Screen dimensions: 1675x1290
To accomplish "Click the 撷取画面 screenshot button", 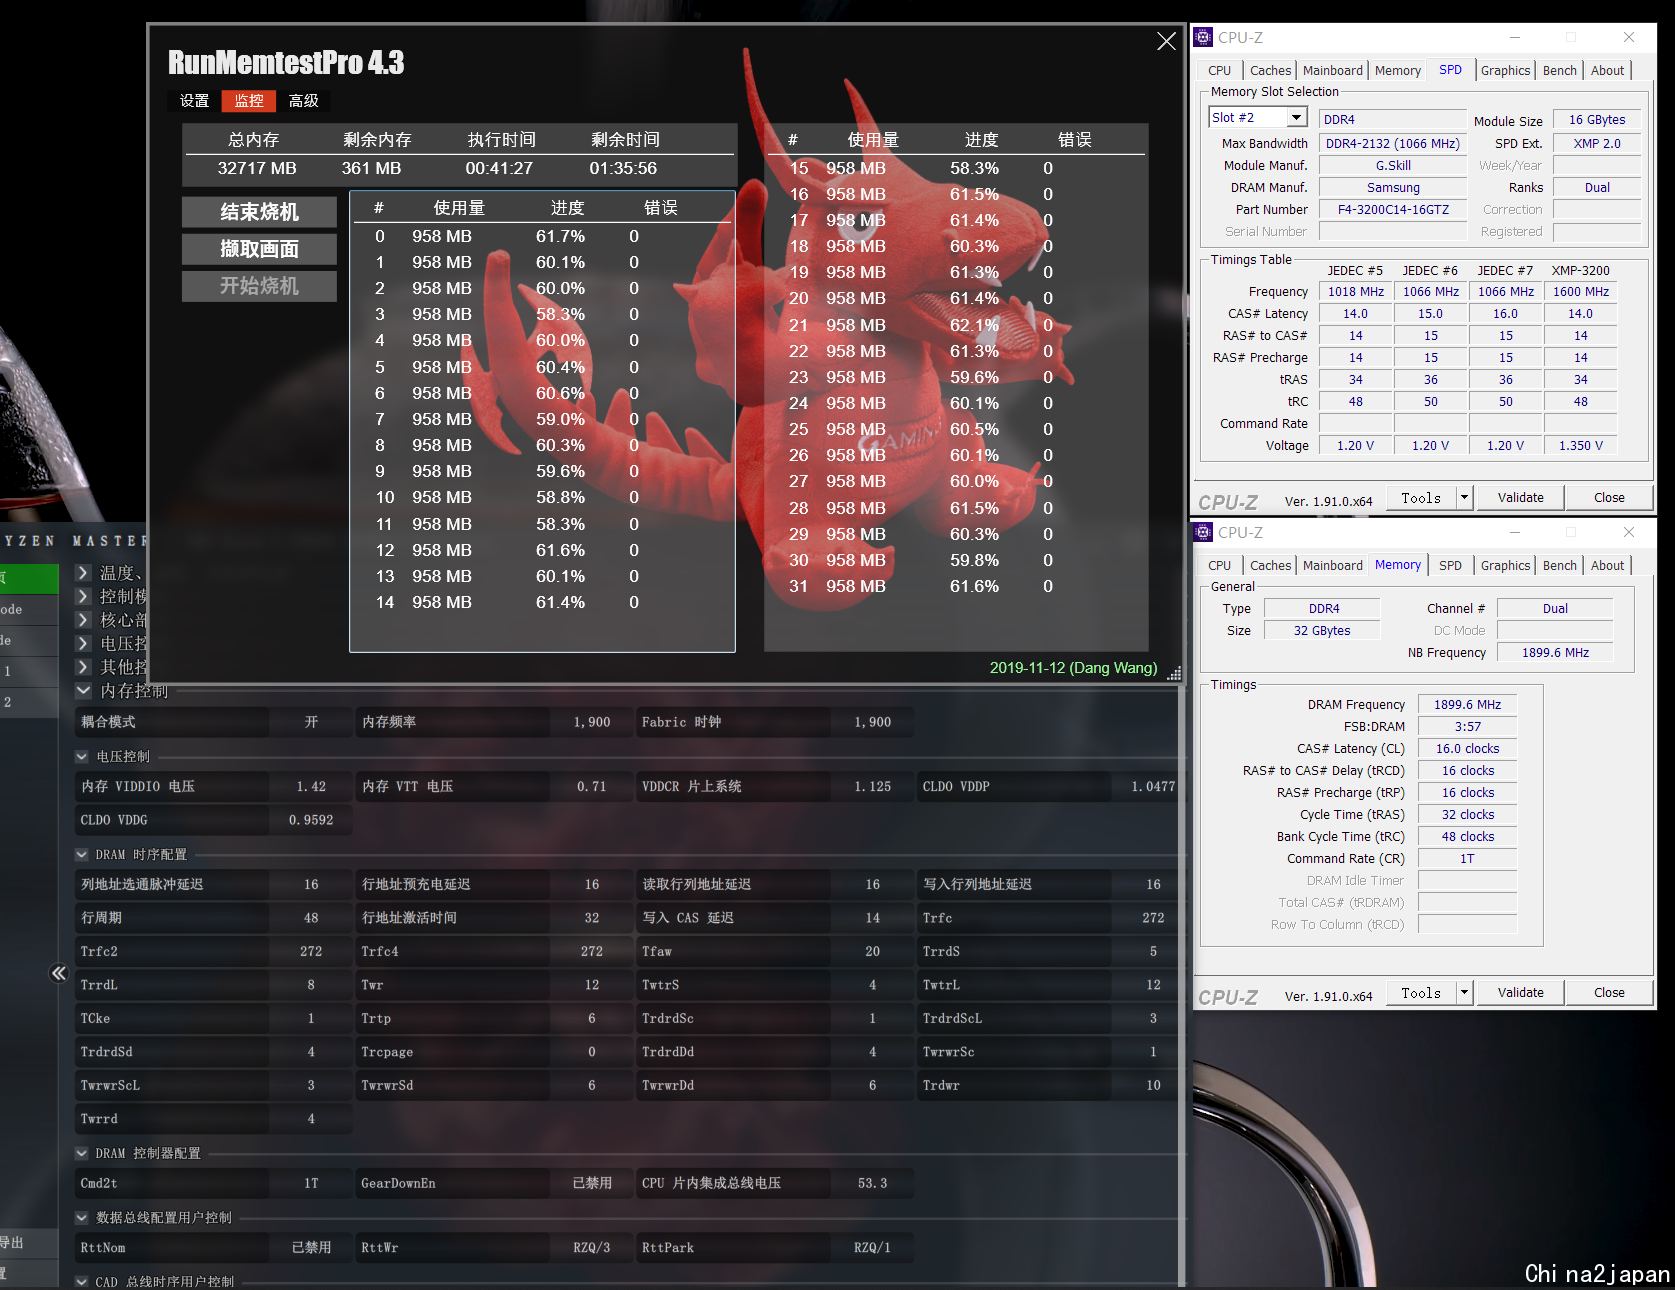I will tap(259, 249).
